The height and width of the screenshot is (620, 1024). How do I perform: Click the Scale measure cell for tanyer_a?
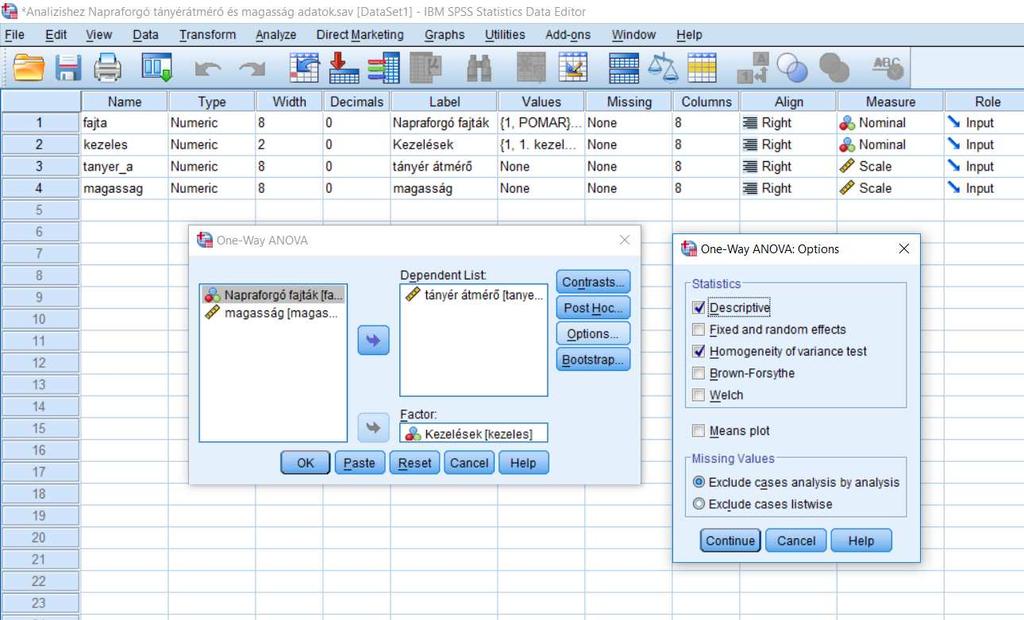(890, 166)
